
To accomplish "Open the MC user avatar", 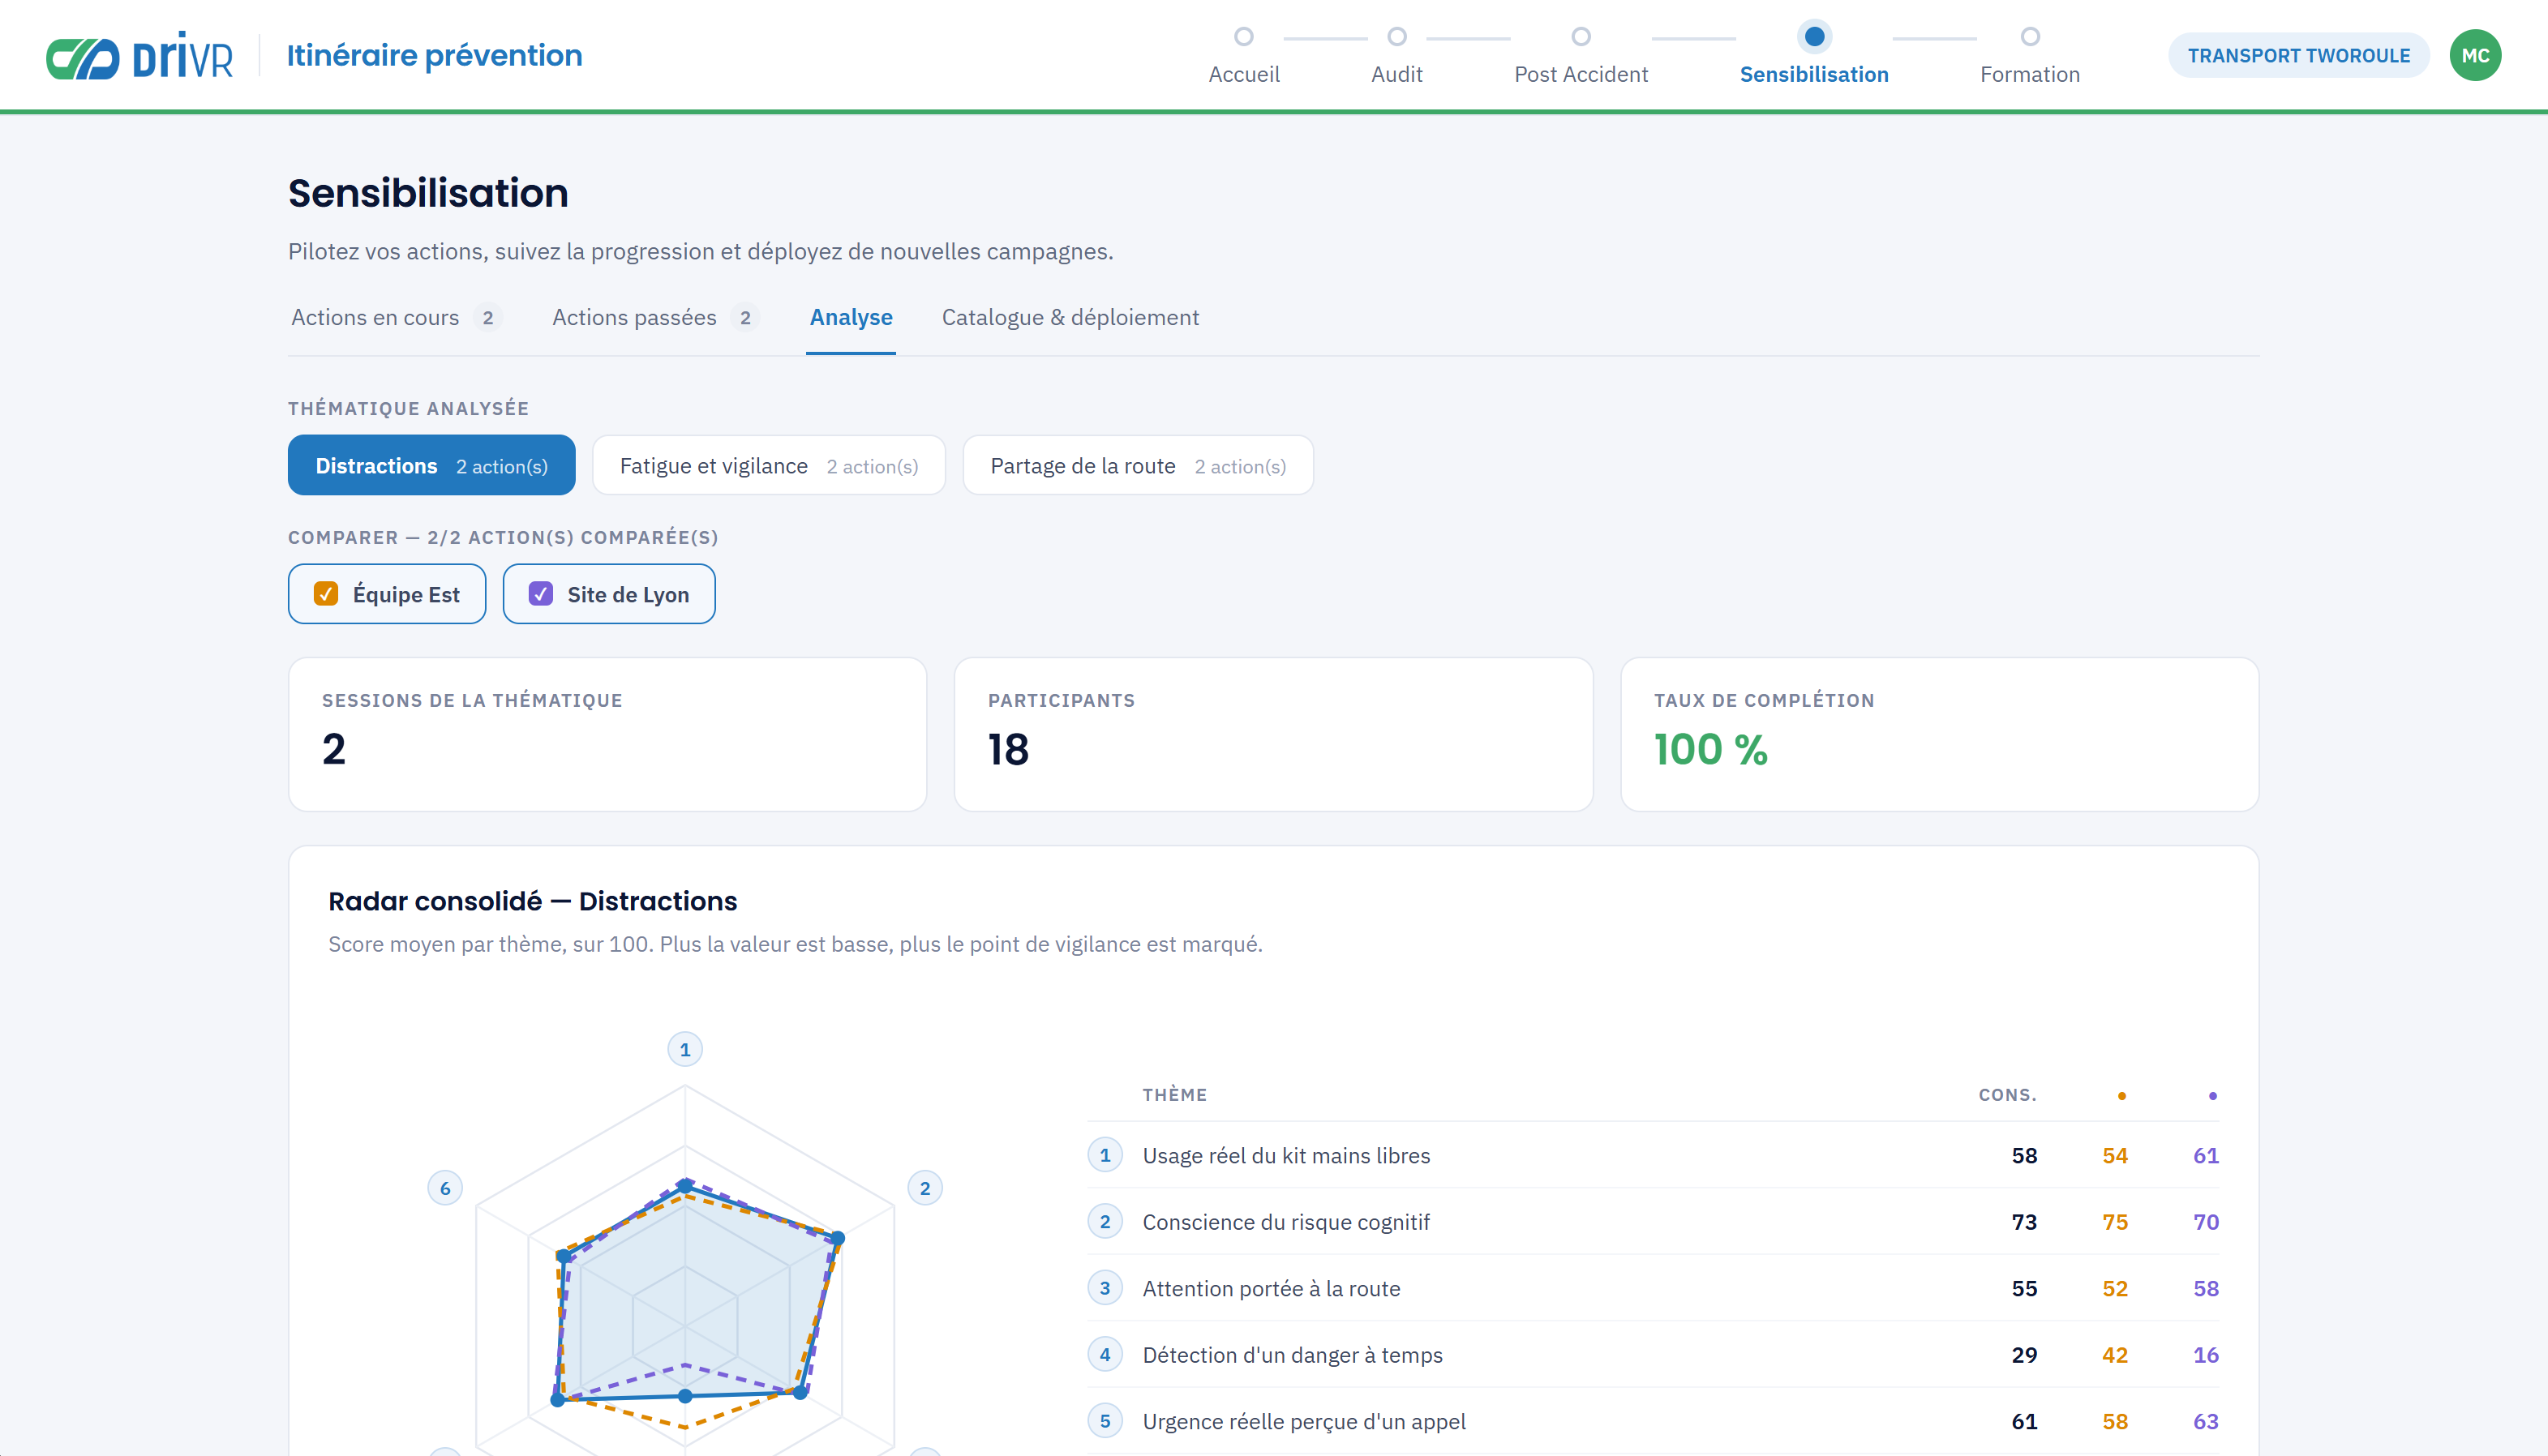I will (x=2475, y=55).
